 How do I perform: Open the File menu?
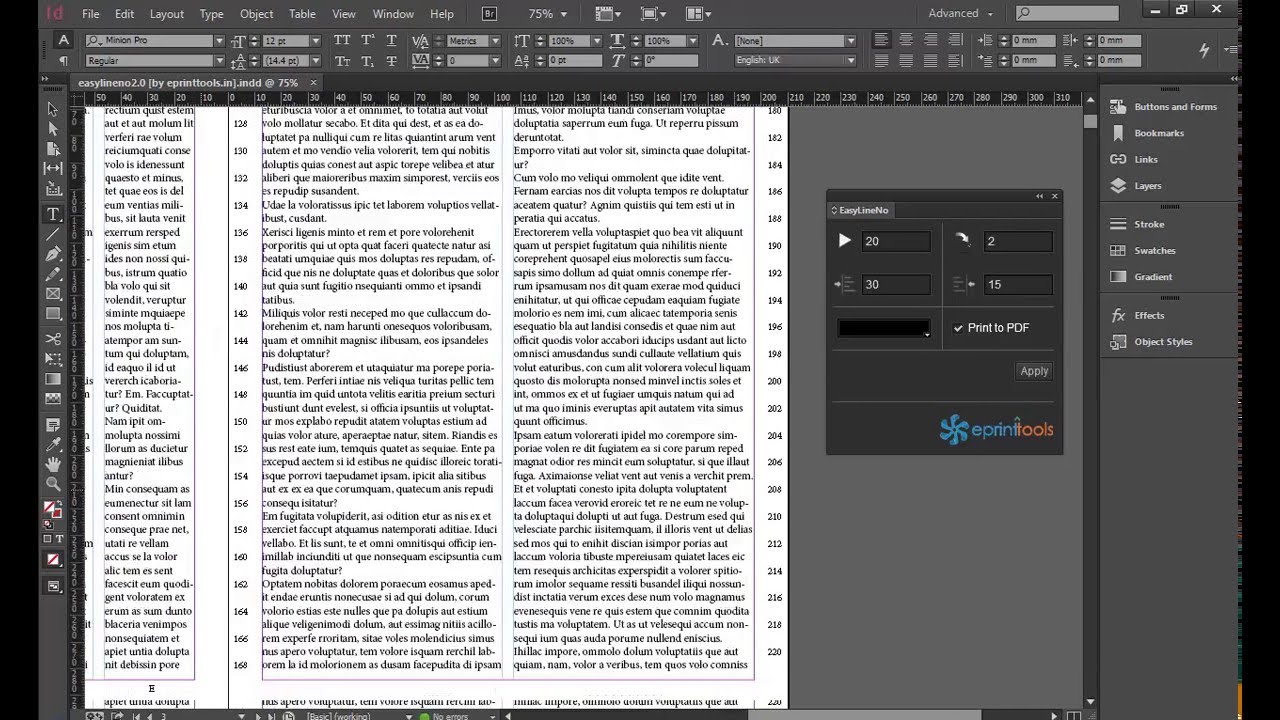click(x=91, y=14)
